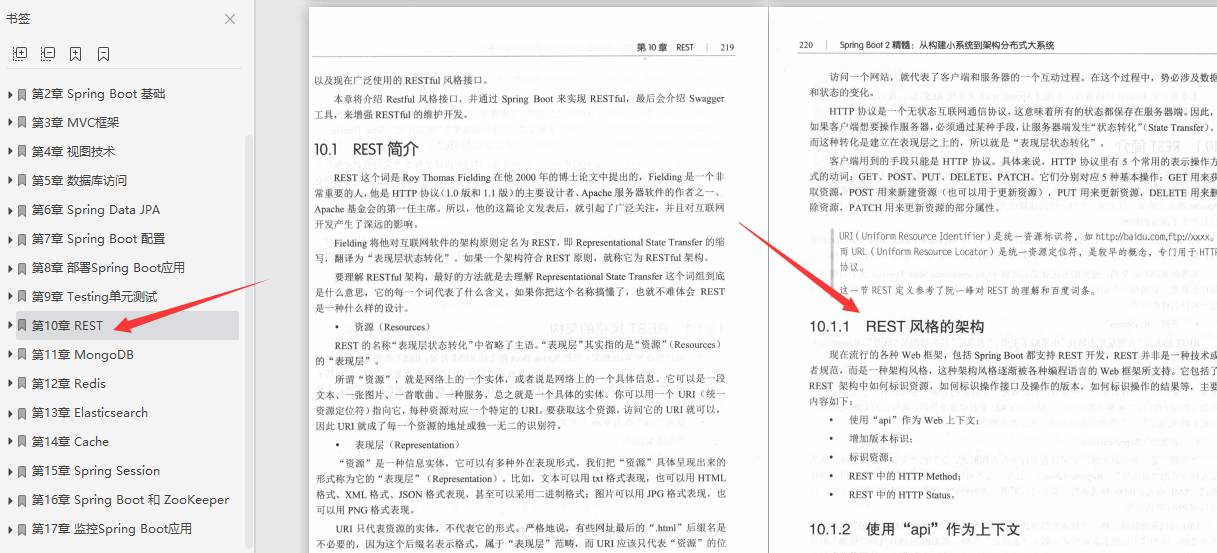This screenshot has height=553, width=1217.
Task: Open the 第3章 MVC框架 bookmark text
Action: click(x=75, y=123)
